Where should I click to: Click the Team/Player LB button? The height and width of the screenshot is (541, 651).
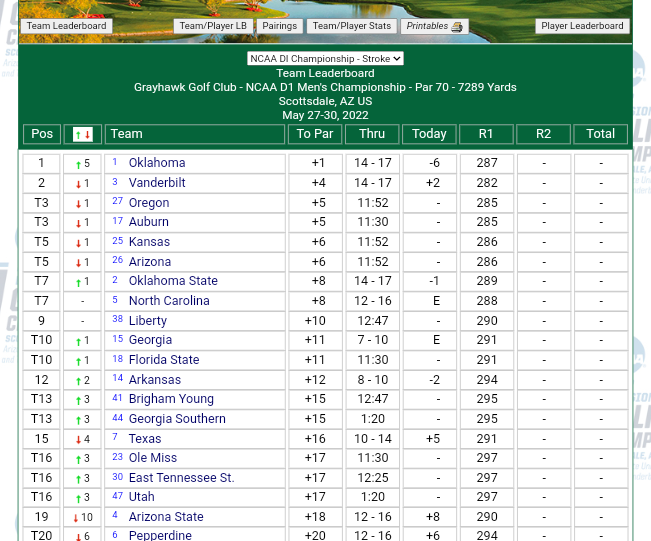pyautogui.click(x=213, y=26)
